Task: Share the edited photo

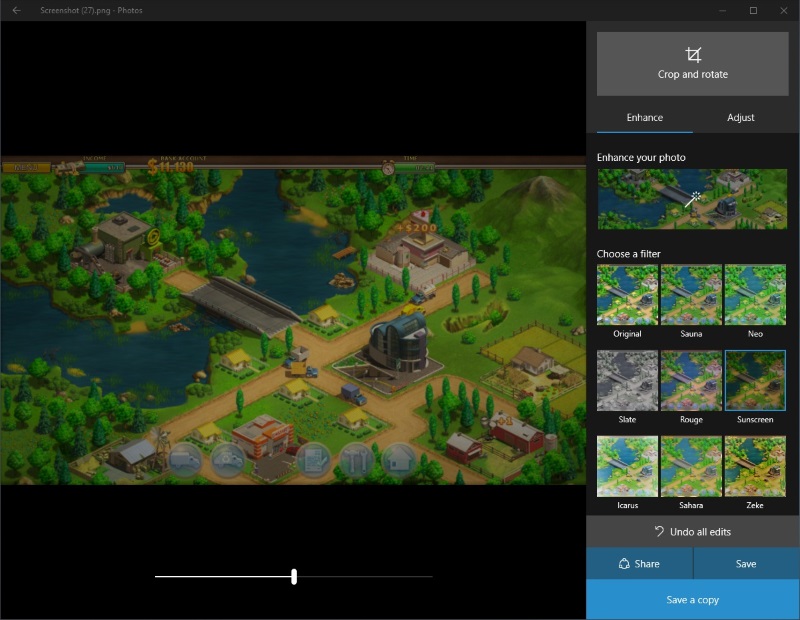Action: coord(639,564)
